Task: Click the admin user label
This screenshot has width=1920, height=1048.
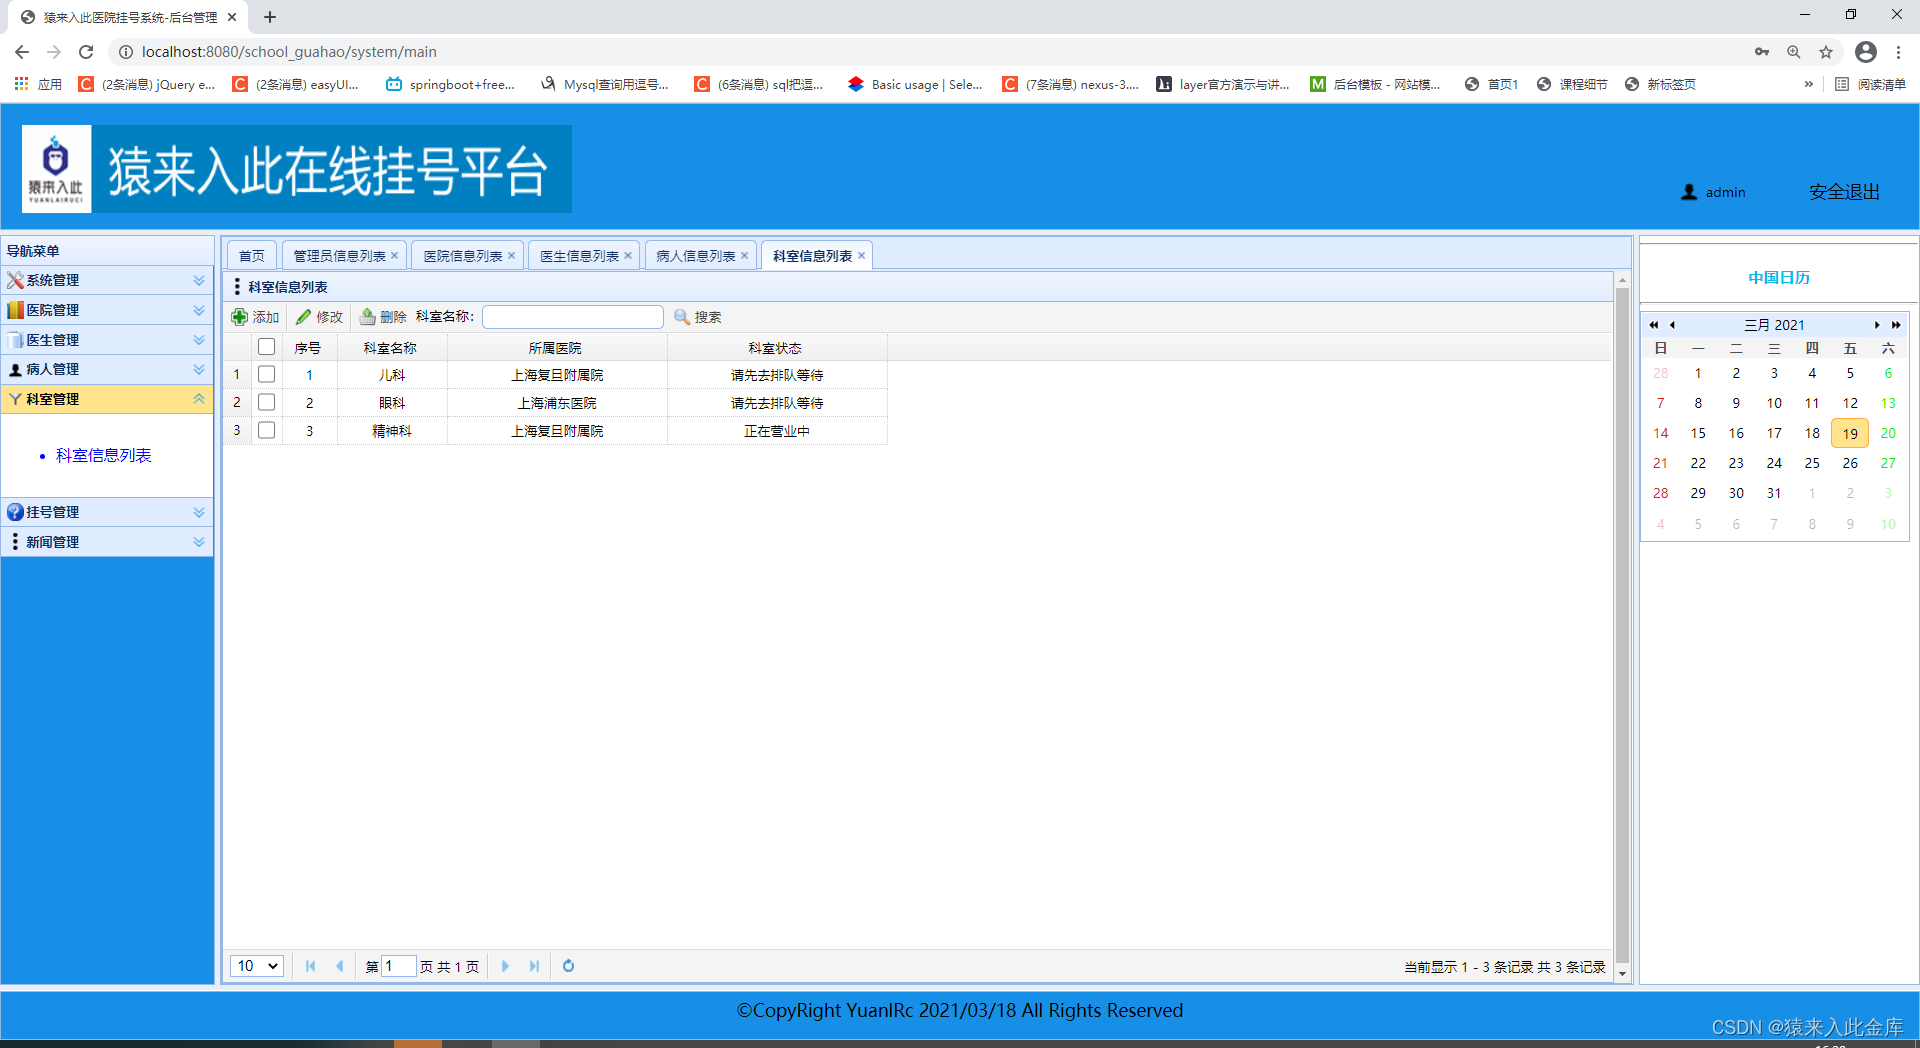Action: click(1725, 192)
